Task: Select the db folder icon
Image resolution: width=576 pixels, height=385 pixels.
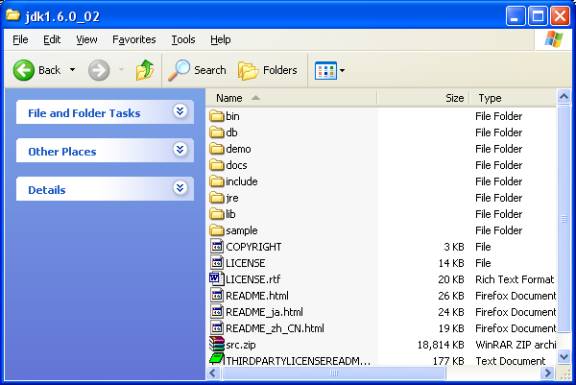Action: click(x=217, y=132)
